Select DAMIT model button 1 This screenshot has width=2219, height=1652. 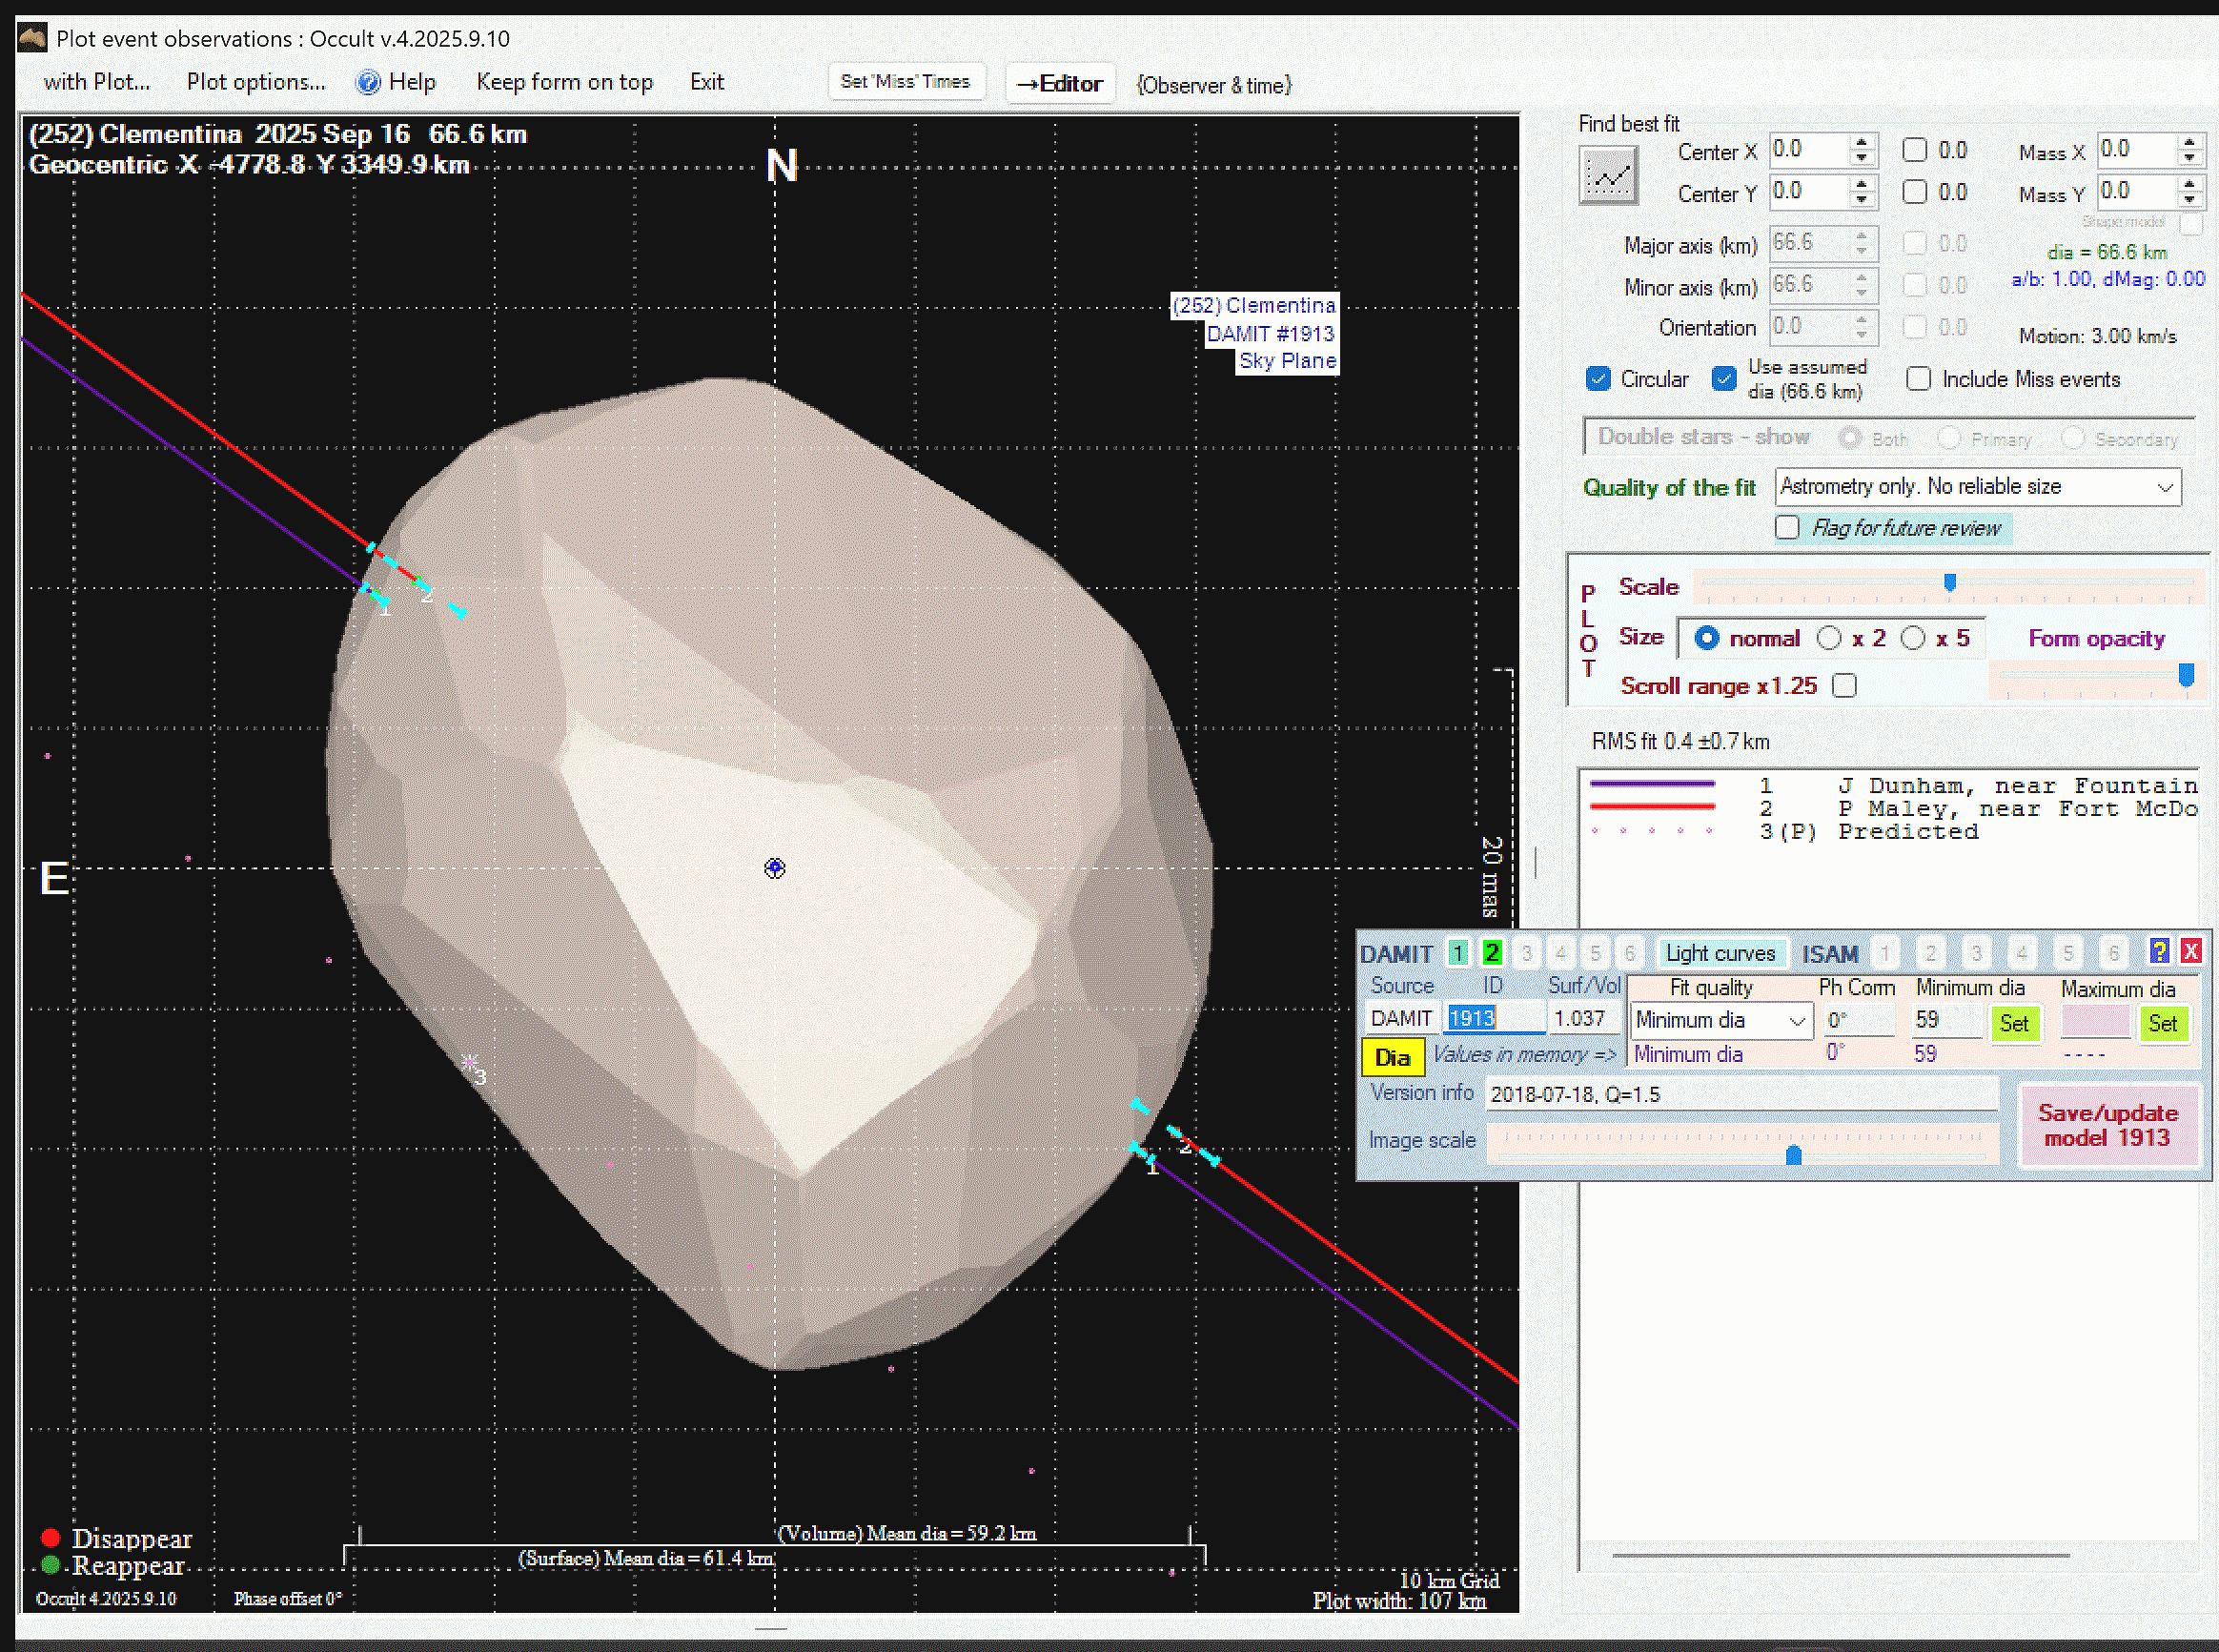point(1458,953)
